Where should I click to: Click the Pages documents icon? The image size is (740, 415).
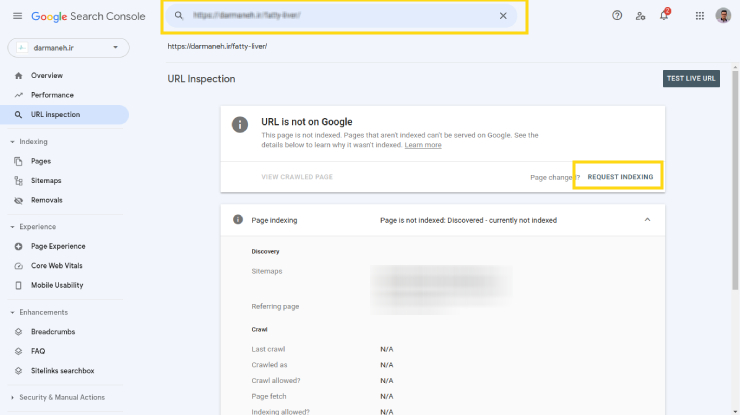point(18,161)
